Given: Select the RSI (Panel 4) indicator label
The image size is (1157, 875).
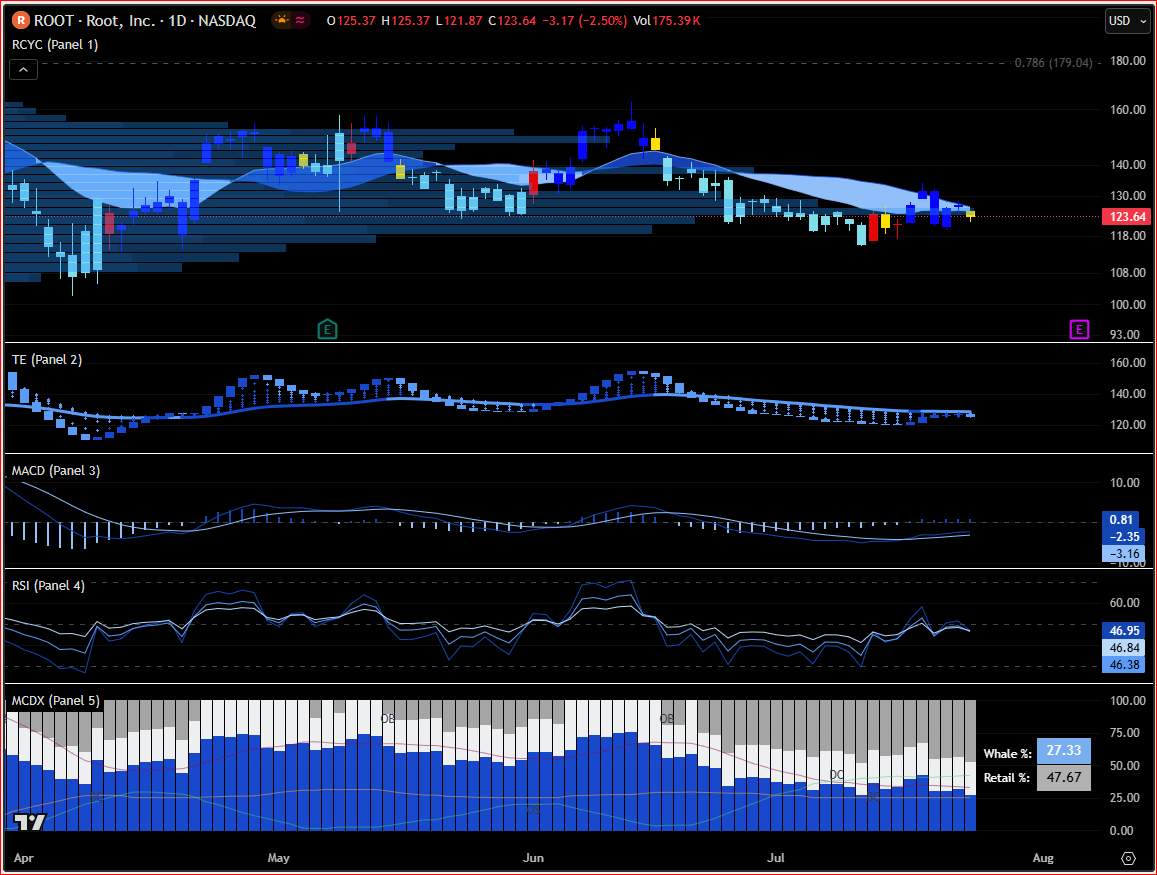Looking at the screenshot, I should (x=48, y=586).
